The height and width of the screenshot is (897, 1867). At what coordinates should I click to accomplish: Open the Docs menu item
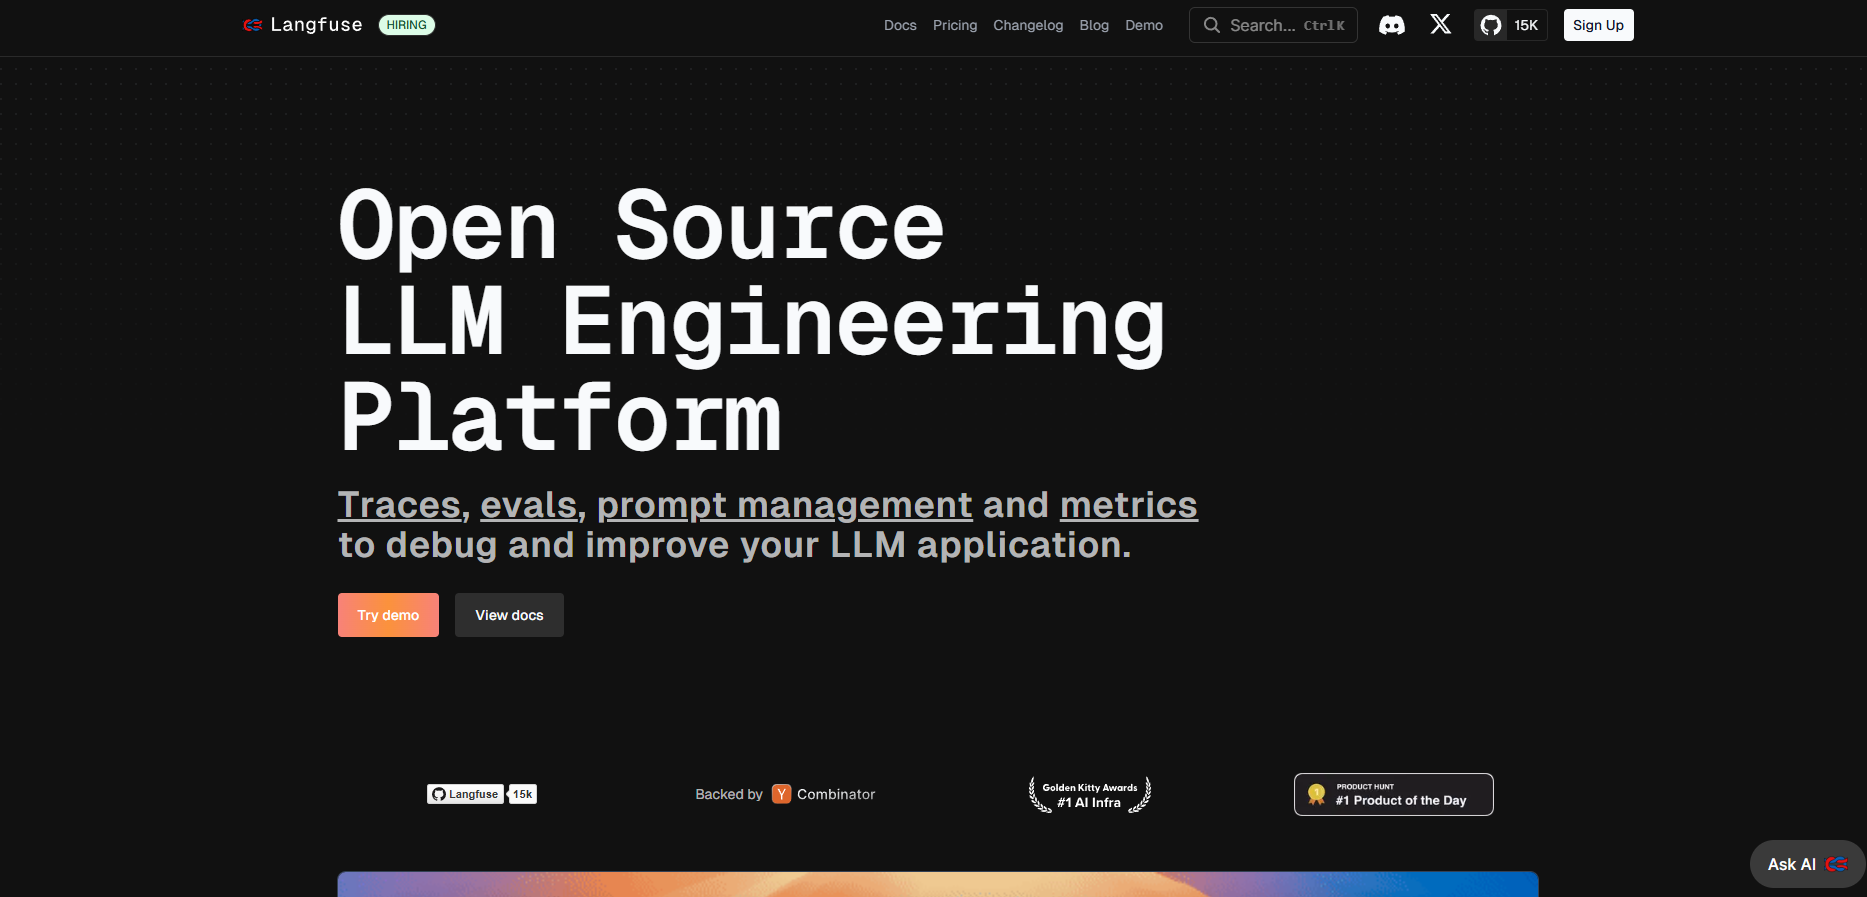pyautogui.click(x=900, y=25)
